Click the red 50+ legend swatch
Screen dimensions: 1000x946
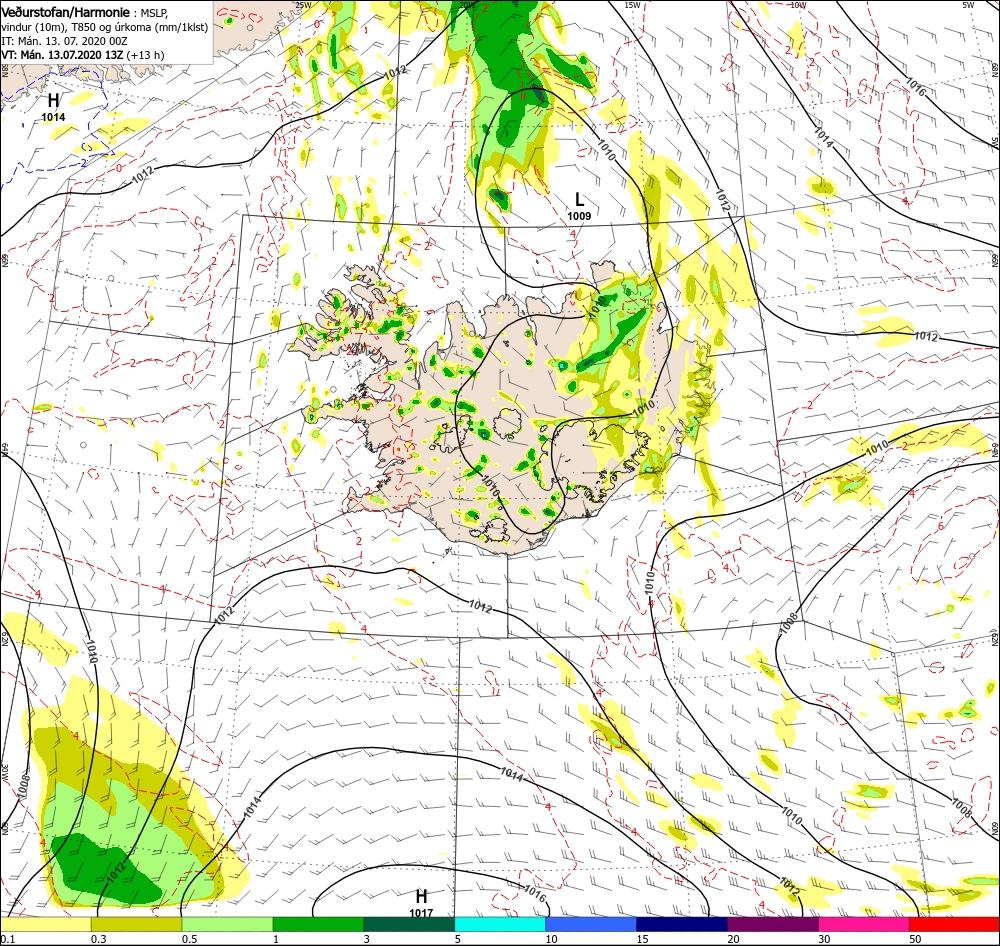click(954, 924)
